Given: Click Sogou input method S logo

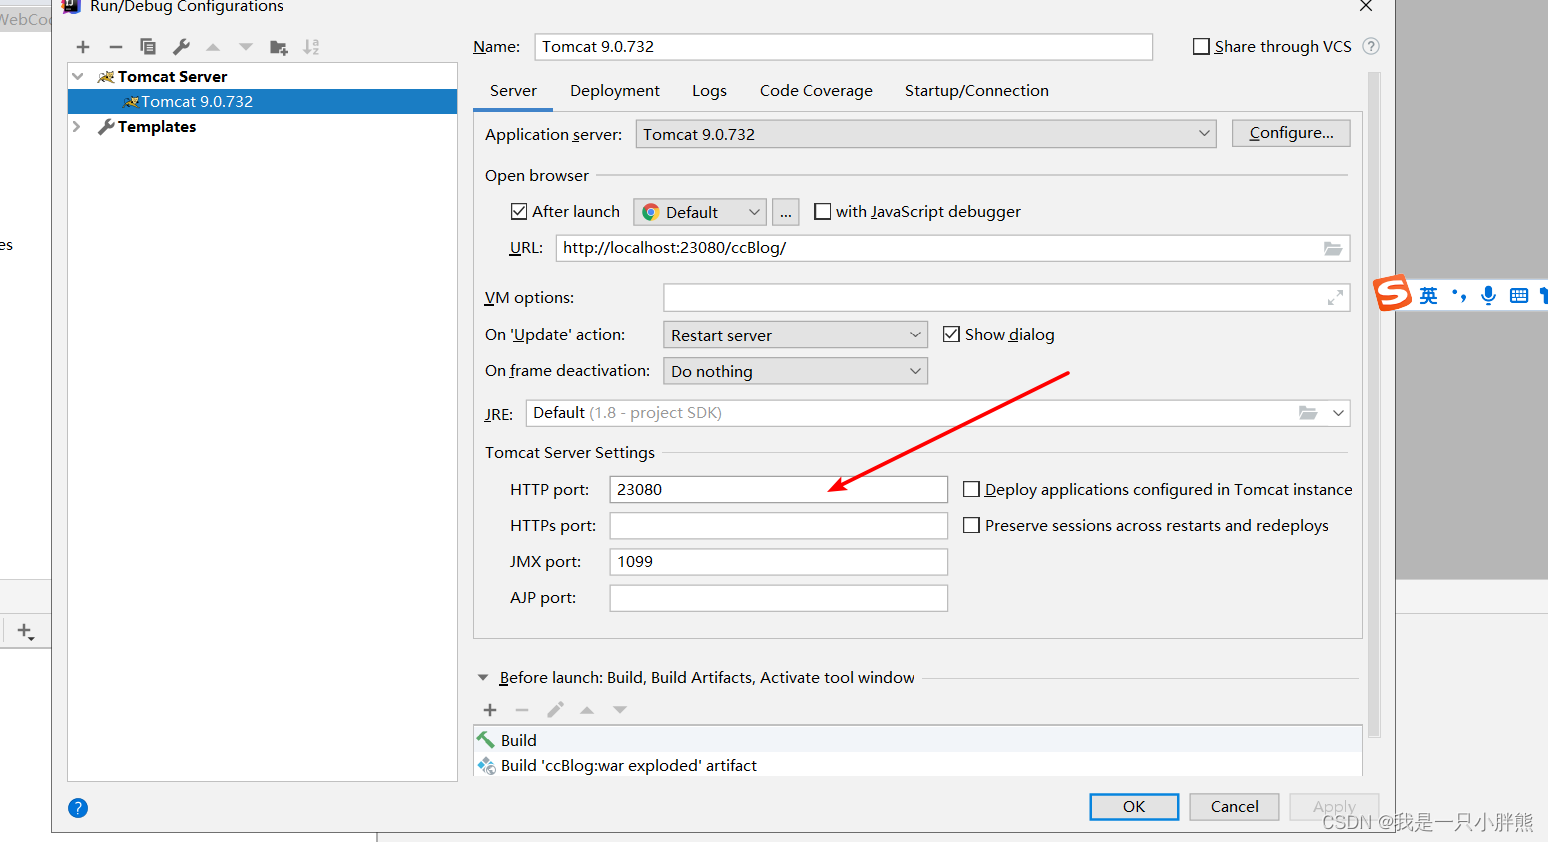Looking at the screenshot, I should (1392, 293).
